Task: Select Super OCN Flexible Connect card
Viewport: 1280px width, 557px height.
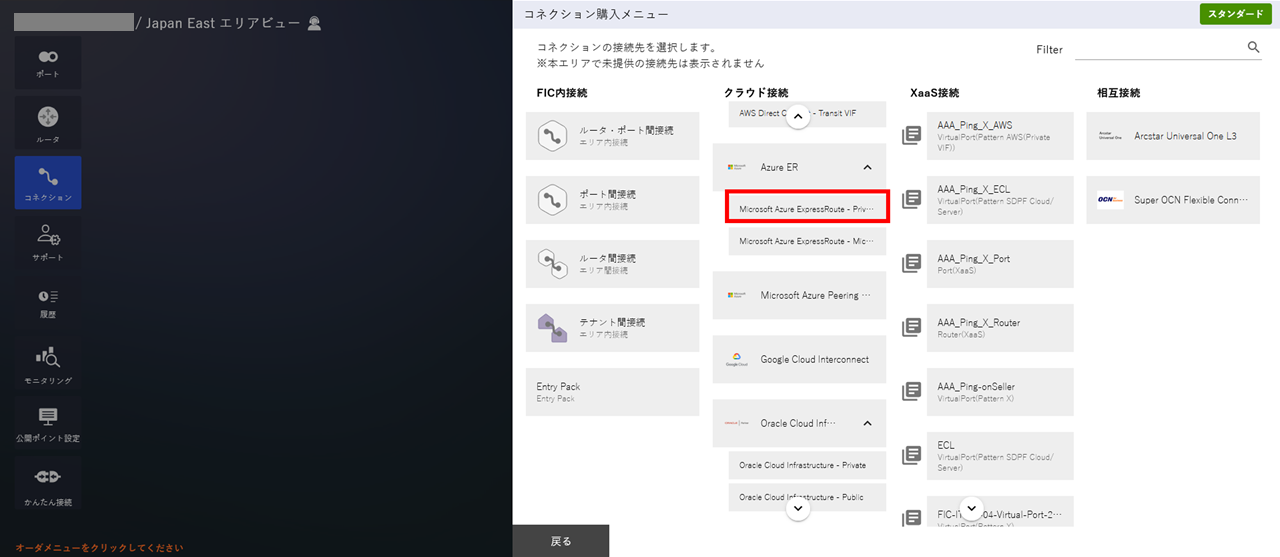Action: click(1173, 200)
